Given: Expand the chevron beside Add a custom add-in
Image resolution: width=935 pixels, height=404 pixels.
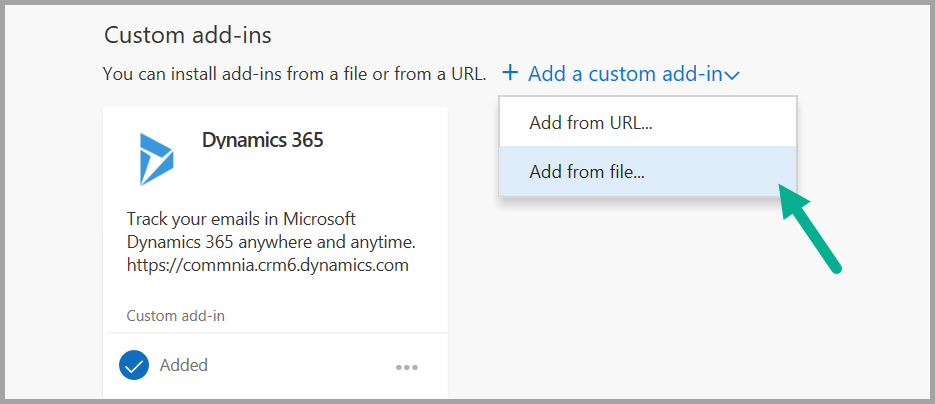Looking at the screenshot, I should [x=732, y=75].
